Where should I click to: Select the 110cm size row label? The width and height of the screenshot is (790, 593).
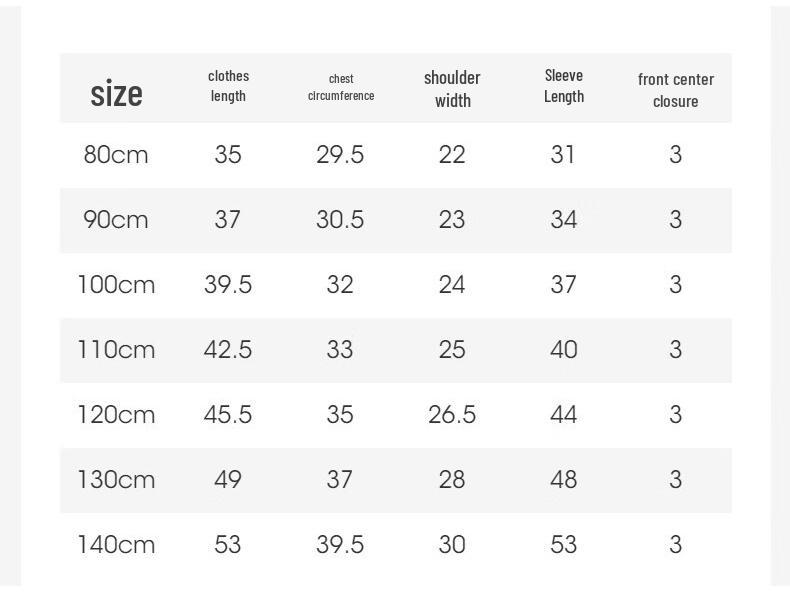pos(116,350)
